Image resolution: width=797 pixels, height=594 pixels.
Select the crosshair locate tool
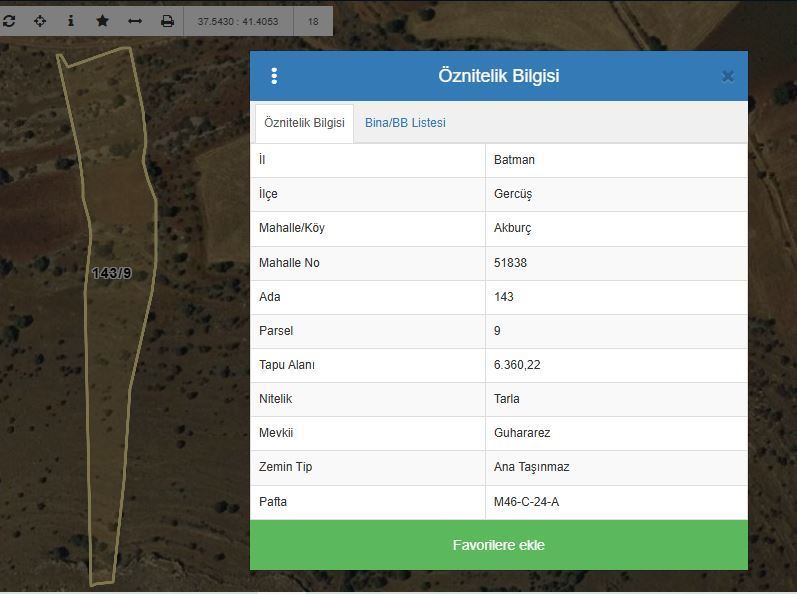(x=40, y=21)
